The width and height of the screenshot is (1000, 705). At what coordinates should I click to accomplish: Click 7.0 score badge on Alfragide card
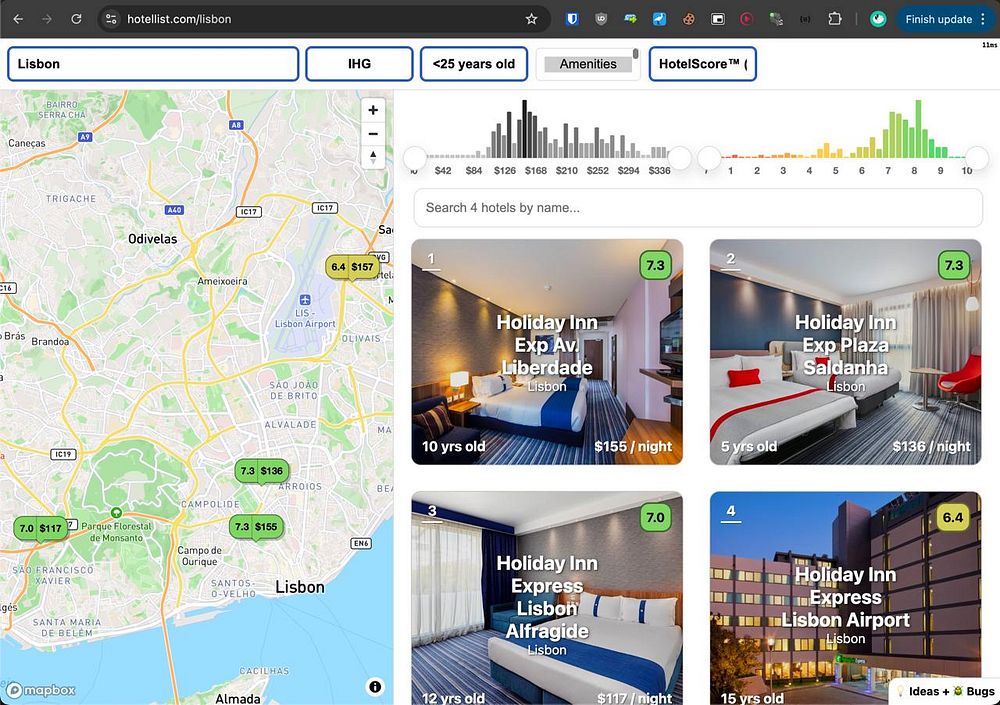656,517
